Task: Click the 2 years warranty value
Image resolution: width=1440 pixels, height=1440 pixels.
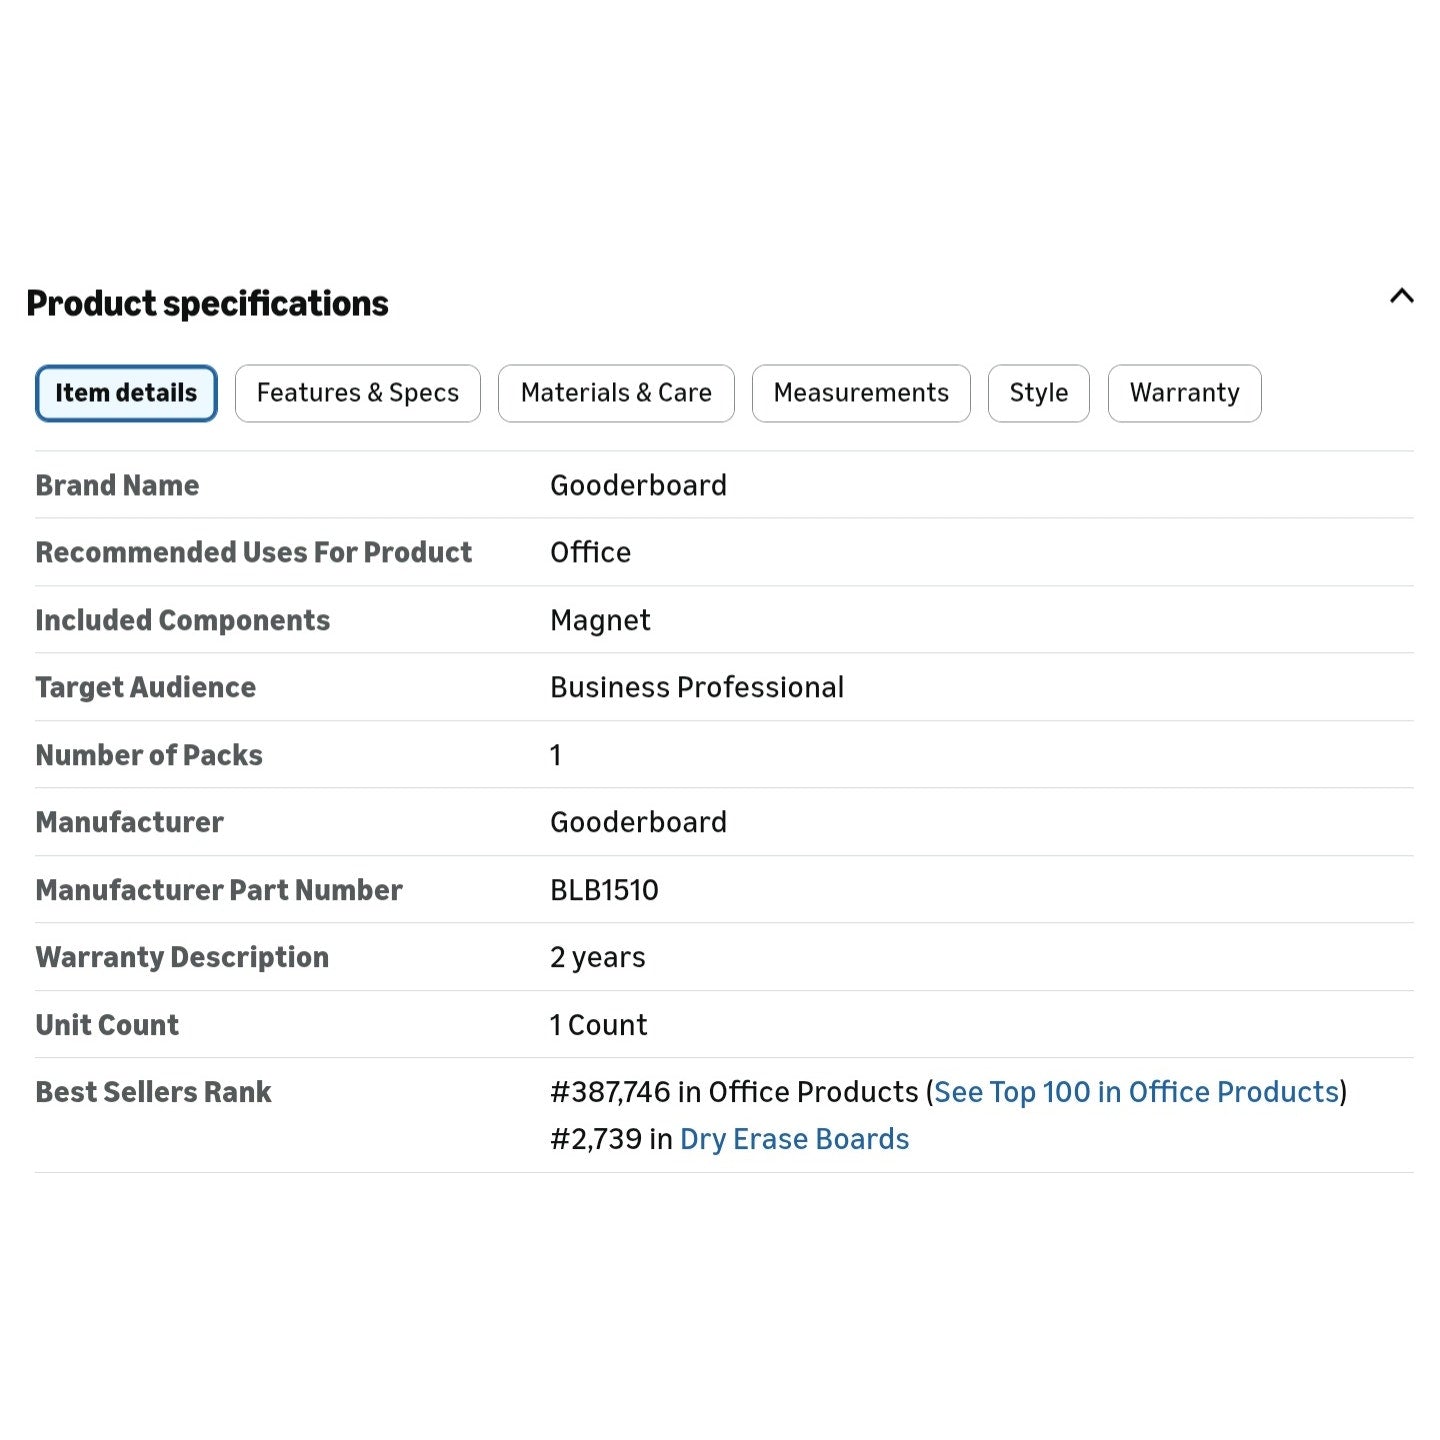Action: click(x=597, y=957)
